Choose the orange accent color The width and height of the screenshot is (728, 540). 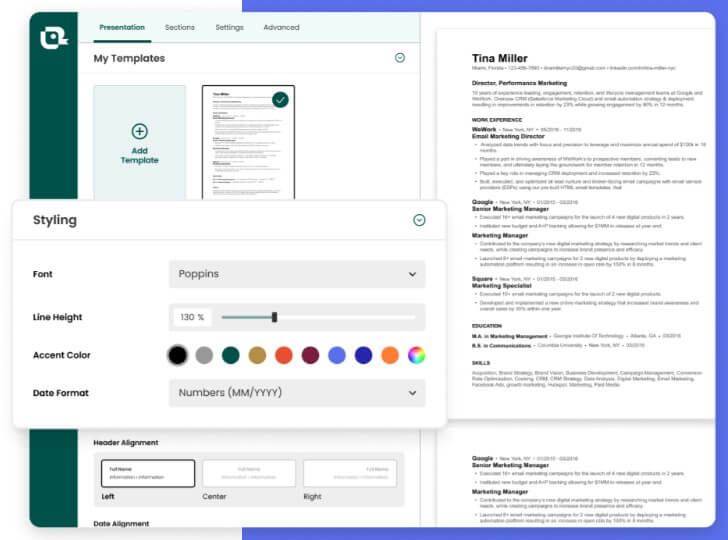pos(390,355)
